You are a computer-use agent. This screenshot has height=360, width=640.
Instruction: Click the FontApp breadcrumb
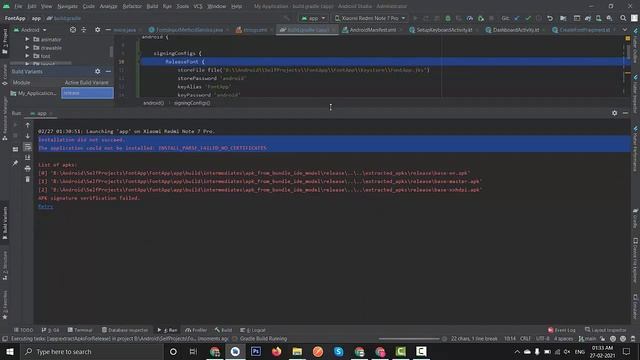pos(15,18)
